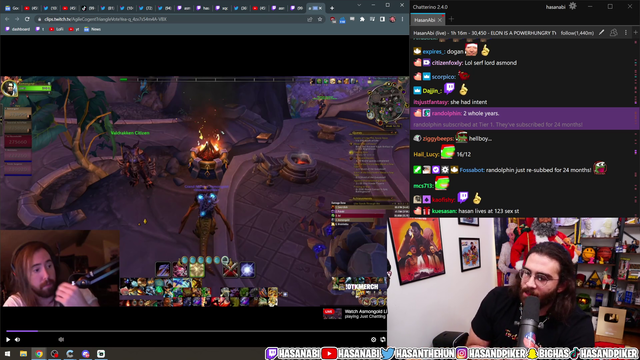Close the HasanAbi chat tab
The image size is (640, 360).
click(x=440, y=20)
